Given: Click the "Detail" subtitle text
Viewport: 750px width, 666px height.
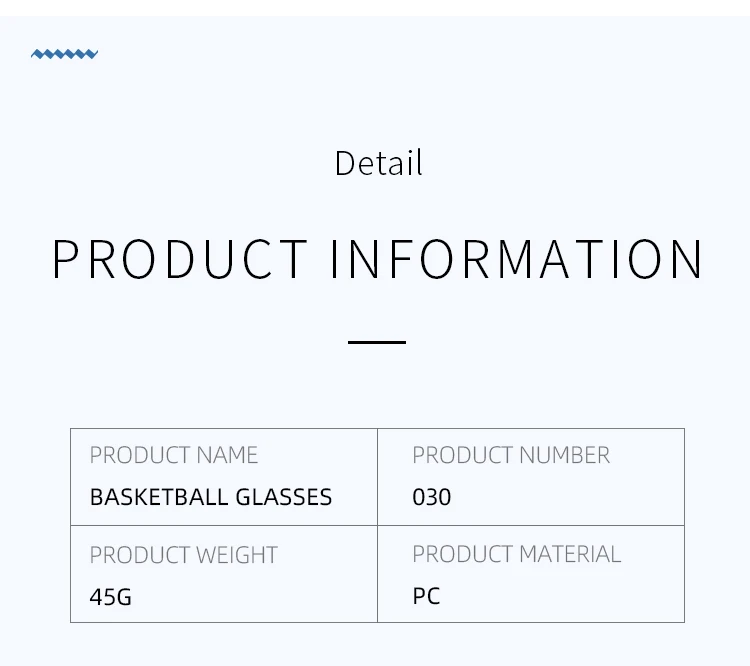Looking at the screenshot, I should (378, 163).
